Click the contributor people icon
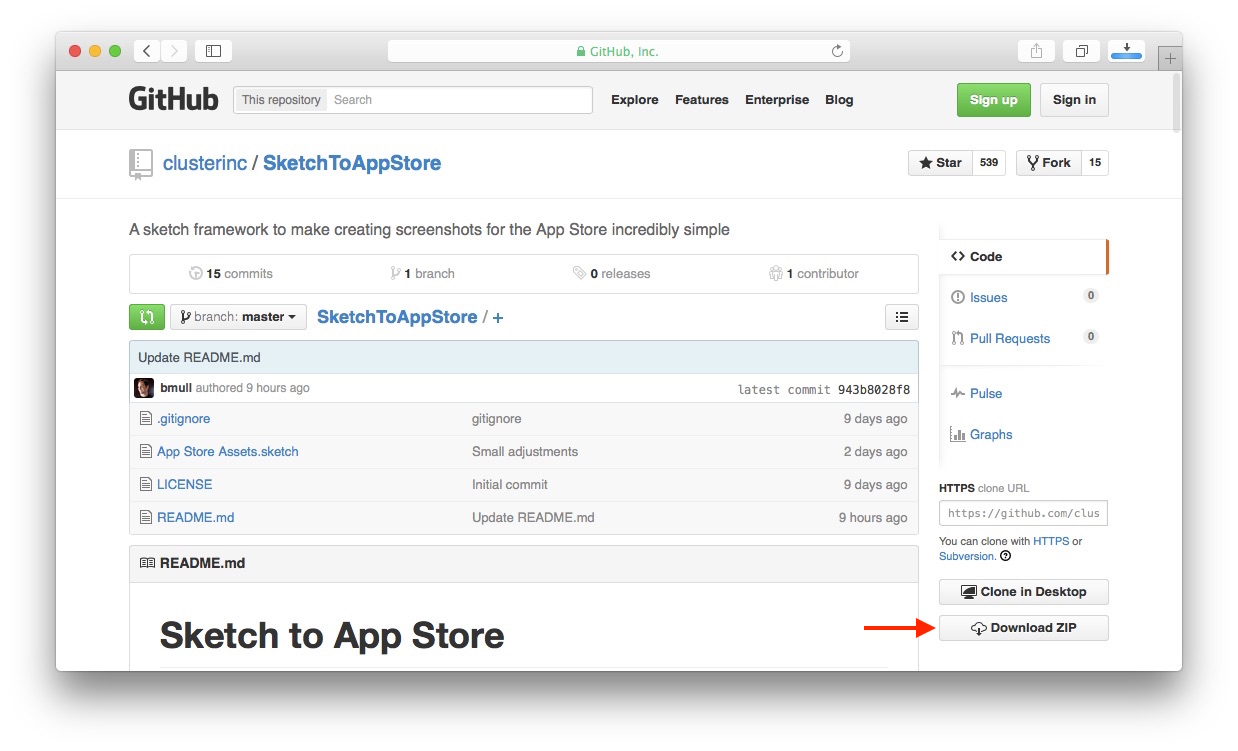 [x=775, y=273]
